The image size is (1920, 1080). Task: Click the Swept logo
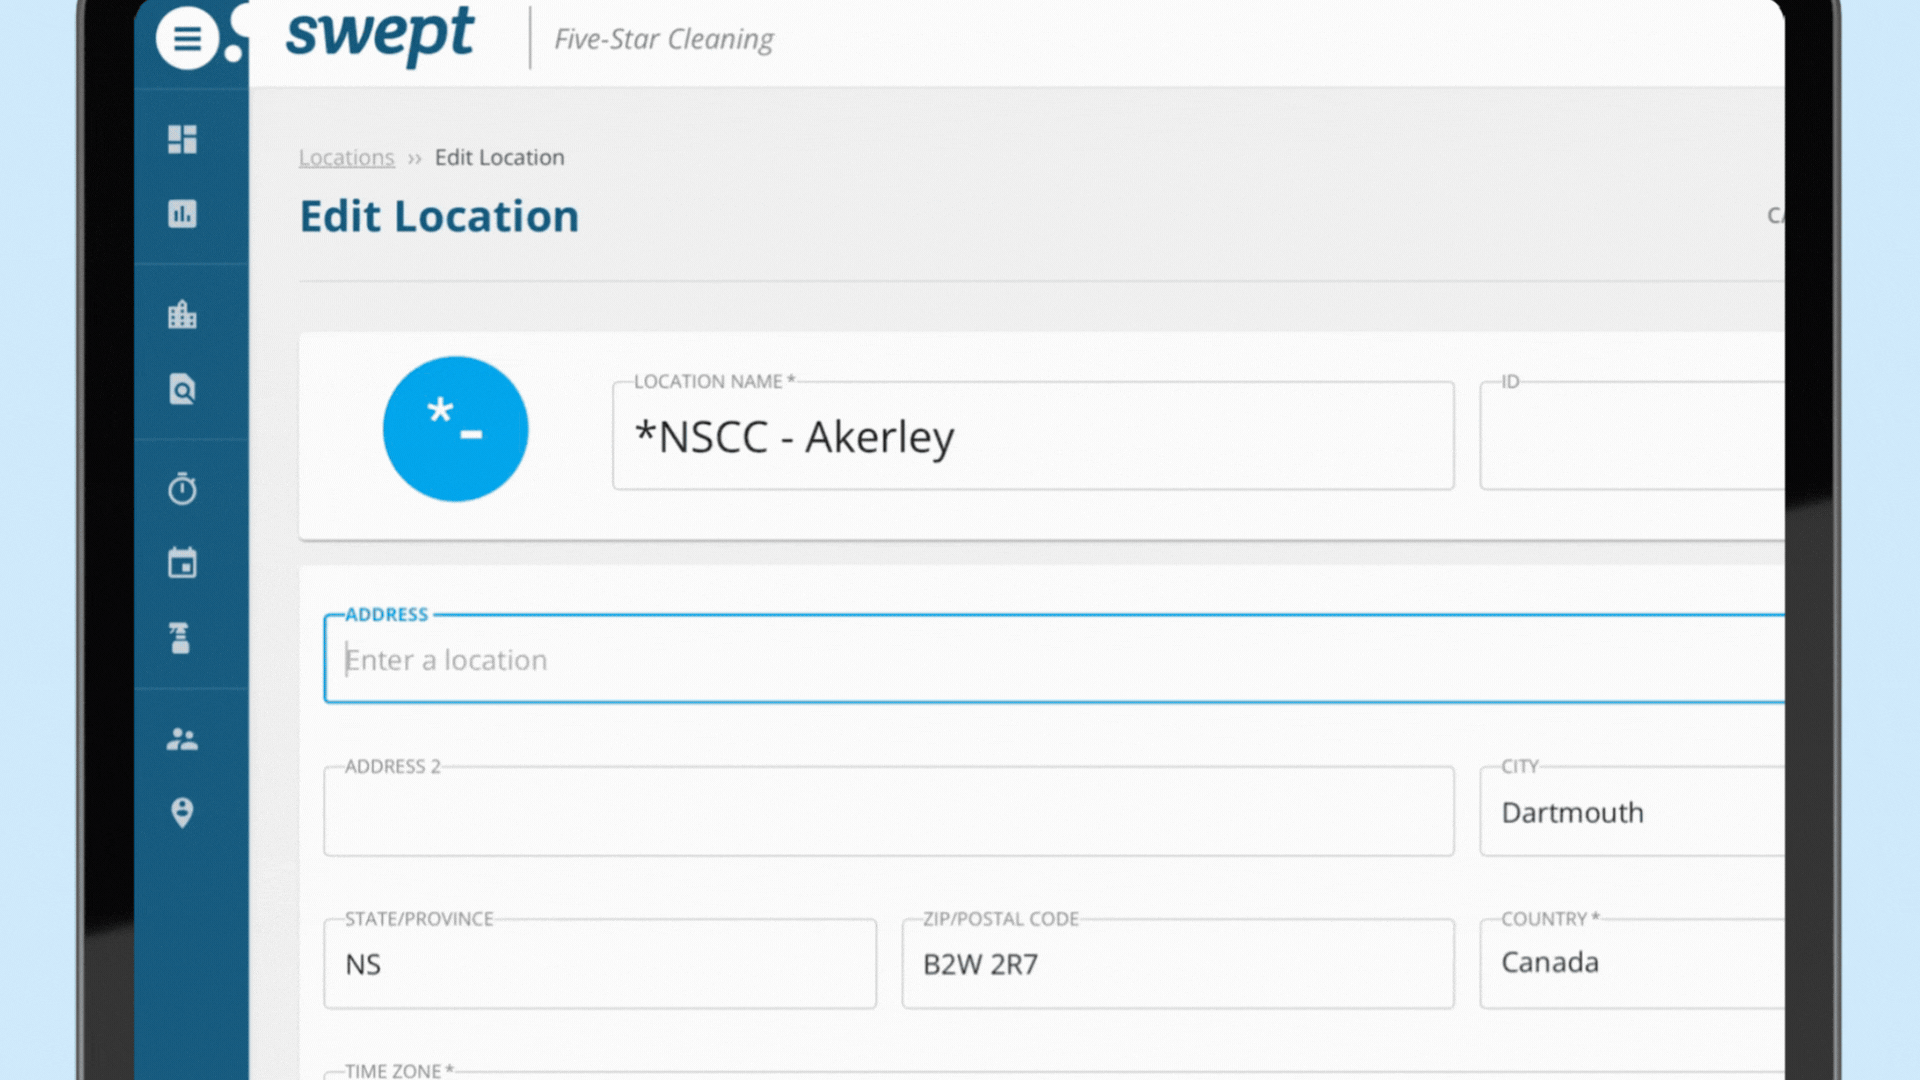point(380,36)
